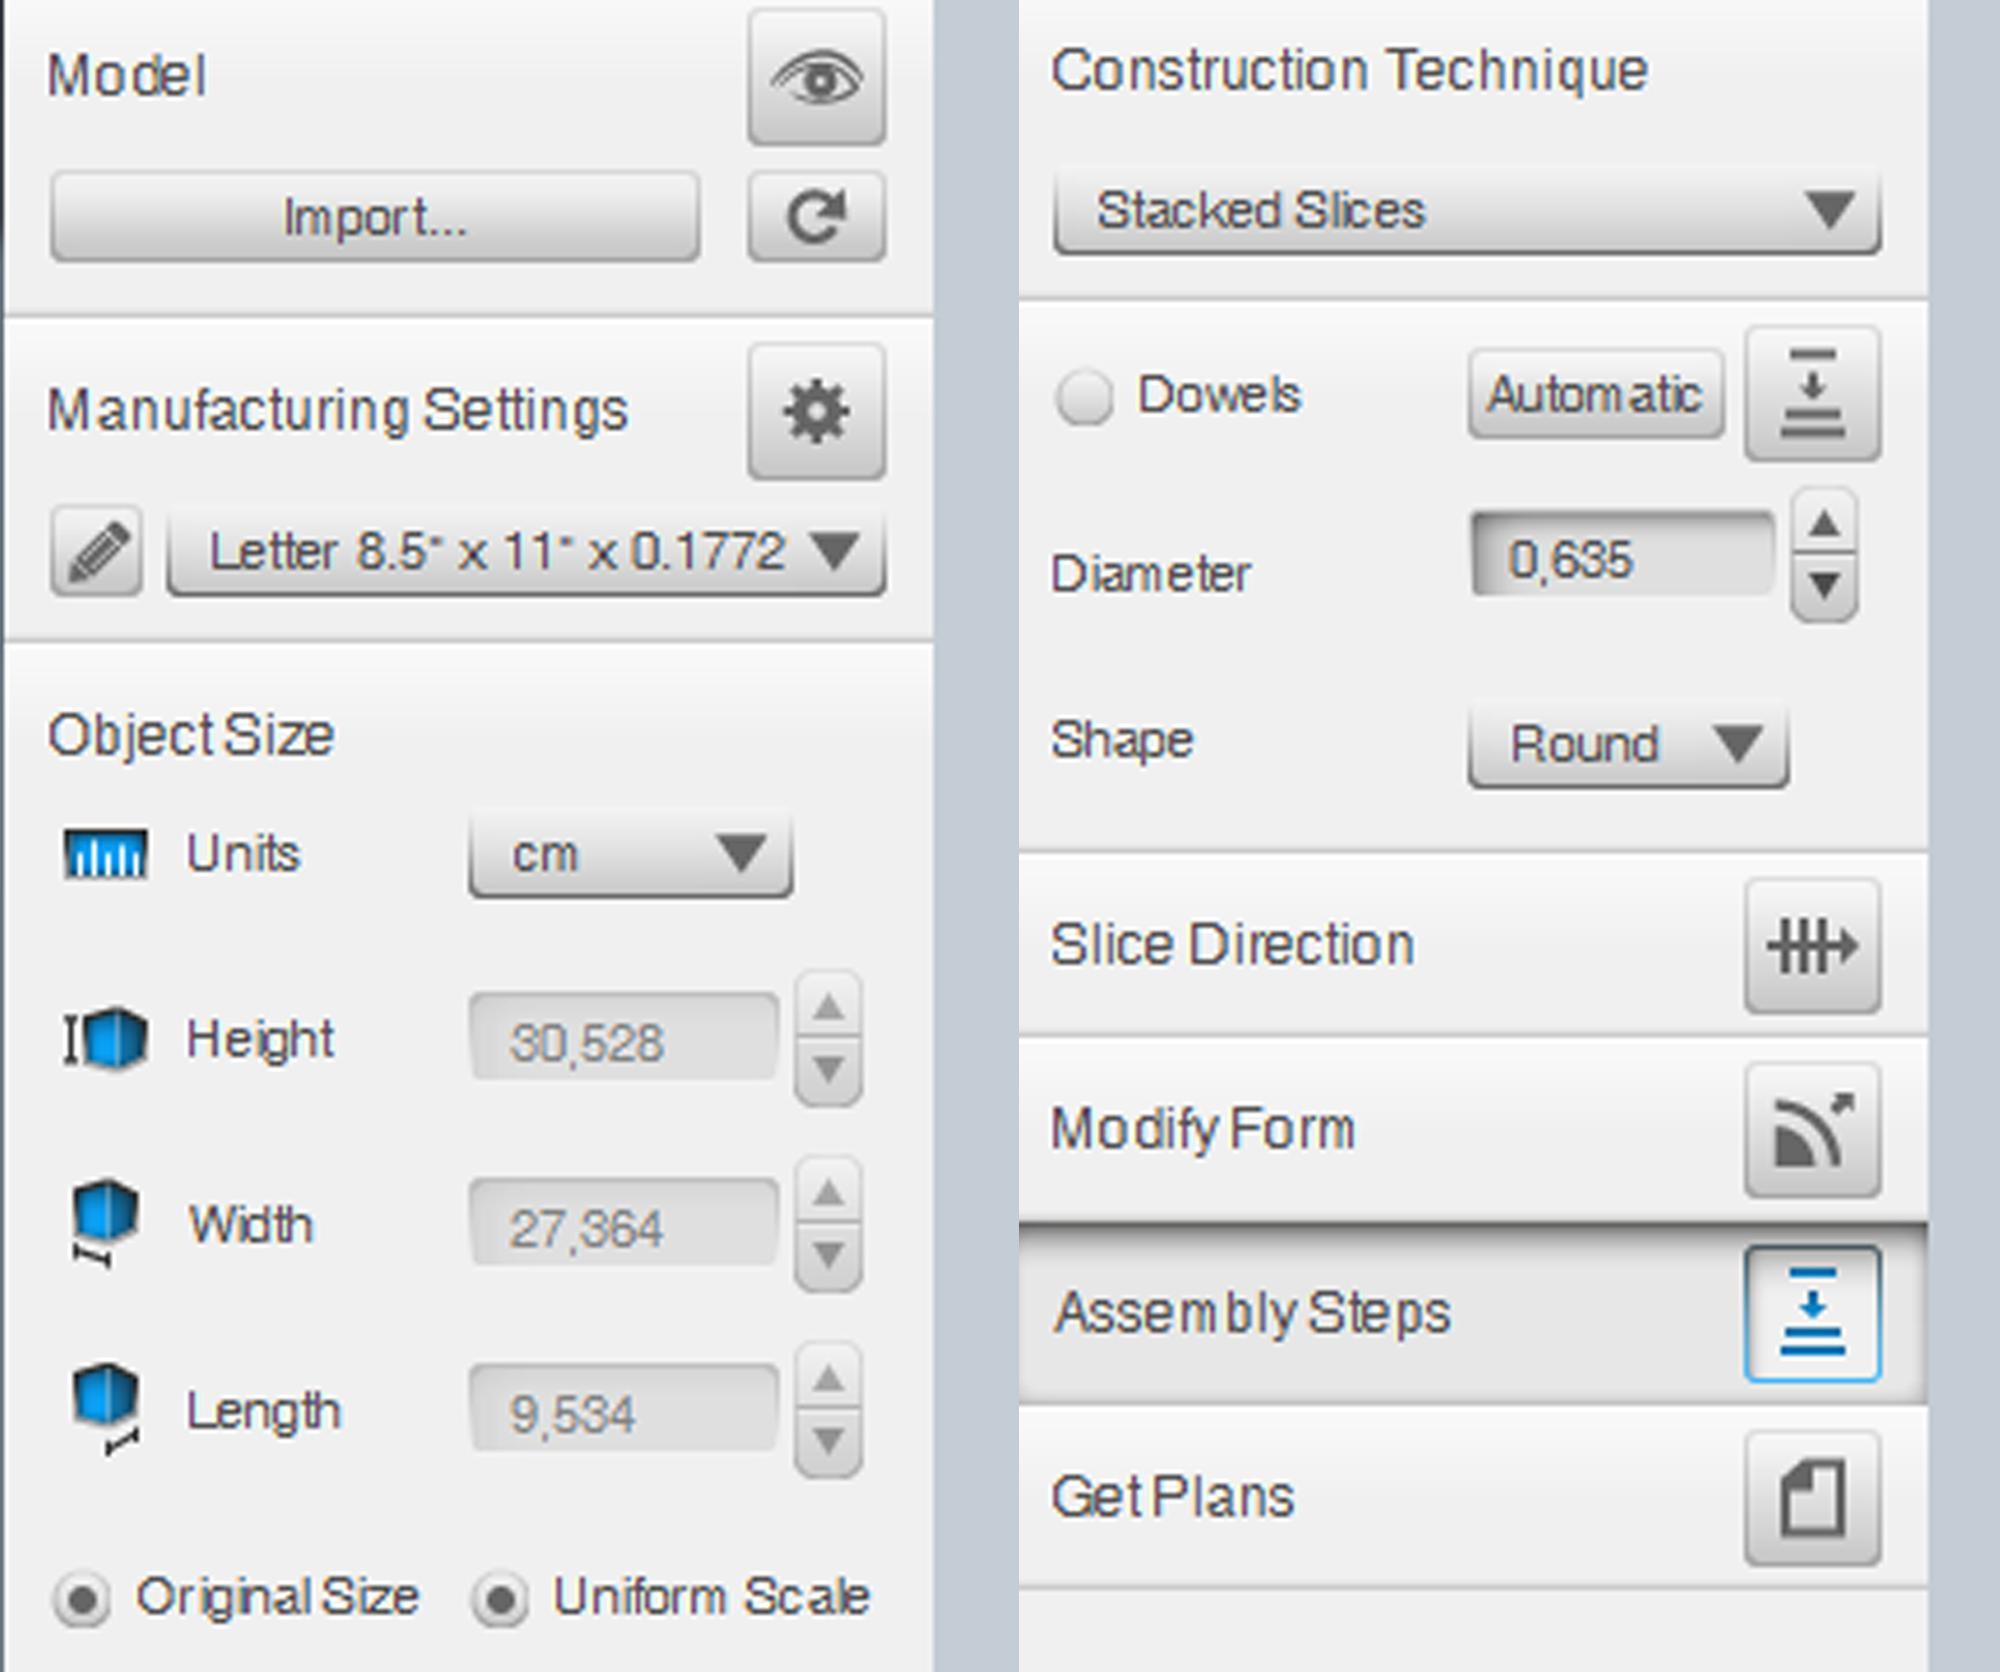
Task: Click the pencil edit settings icon
Action: tap(97, 551)
